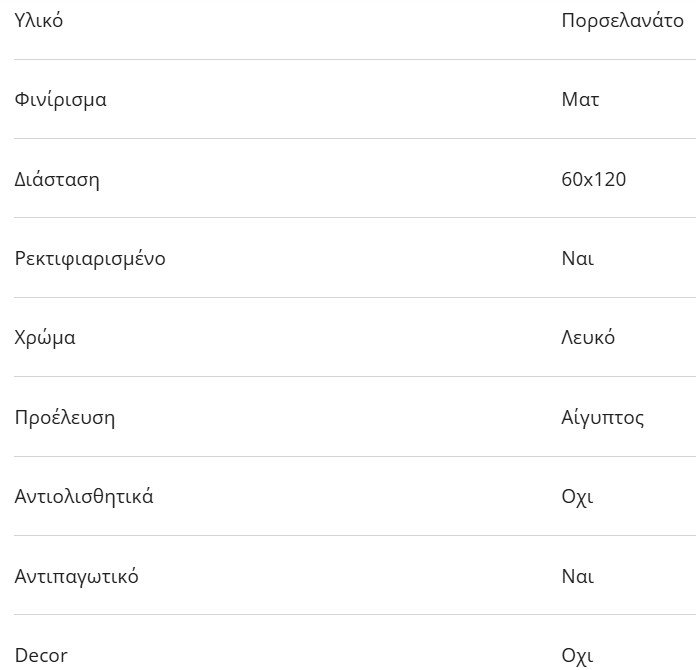The image size is (696, 670).
Task: Click the Αντιολισθητικά label
Action: pyautogui.click(x=84, y=497)
